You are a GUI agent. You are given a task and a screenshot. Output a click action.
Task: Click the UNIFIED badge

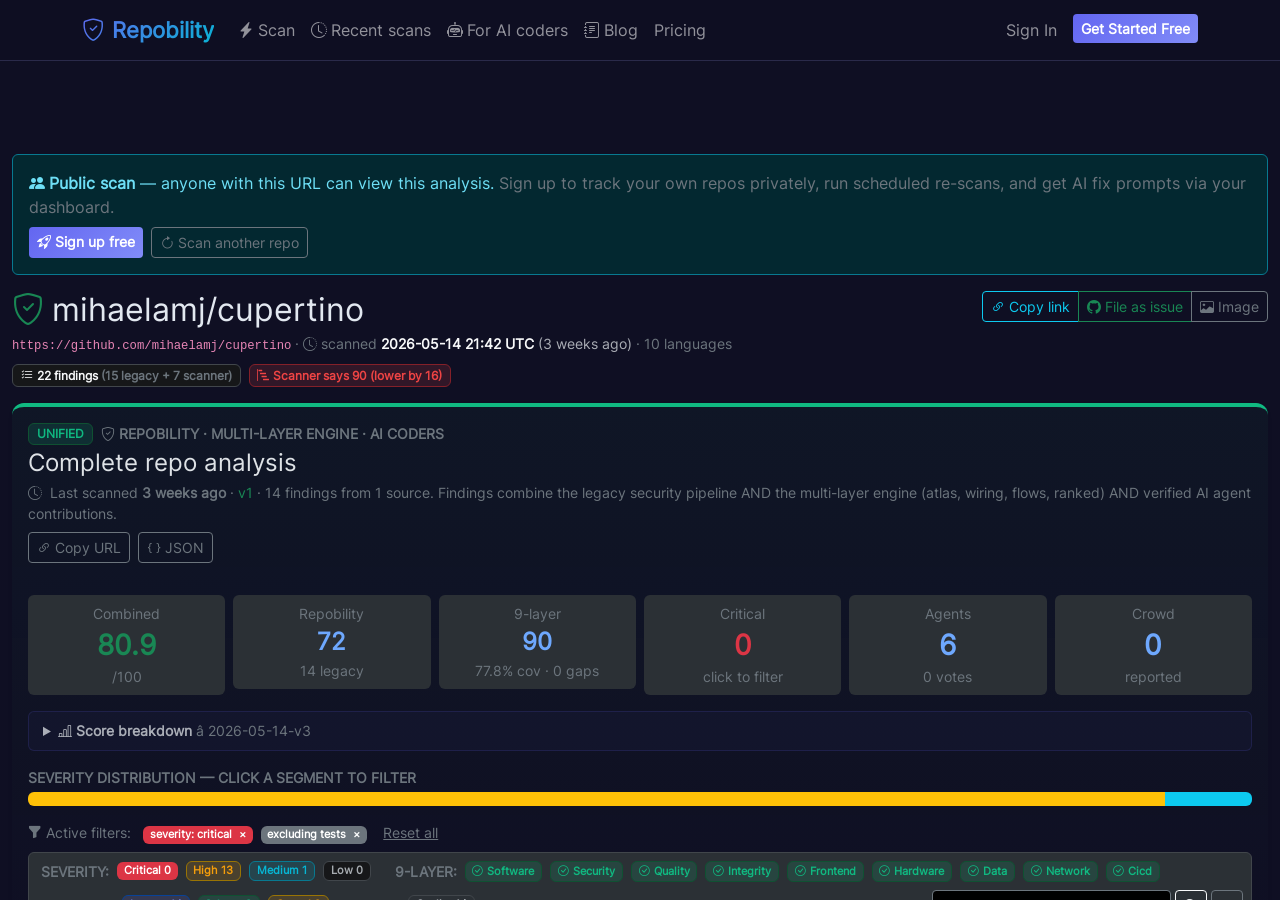point(60,434)
